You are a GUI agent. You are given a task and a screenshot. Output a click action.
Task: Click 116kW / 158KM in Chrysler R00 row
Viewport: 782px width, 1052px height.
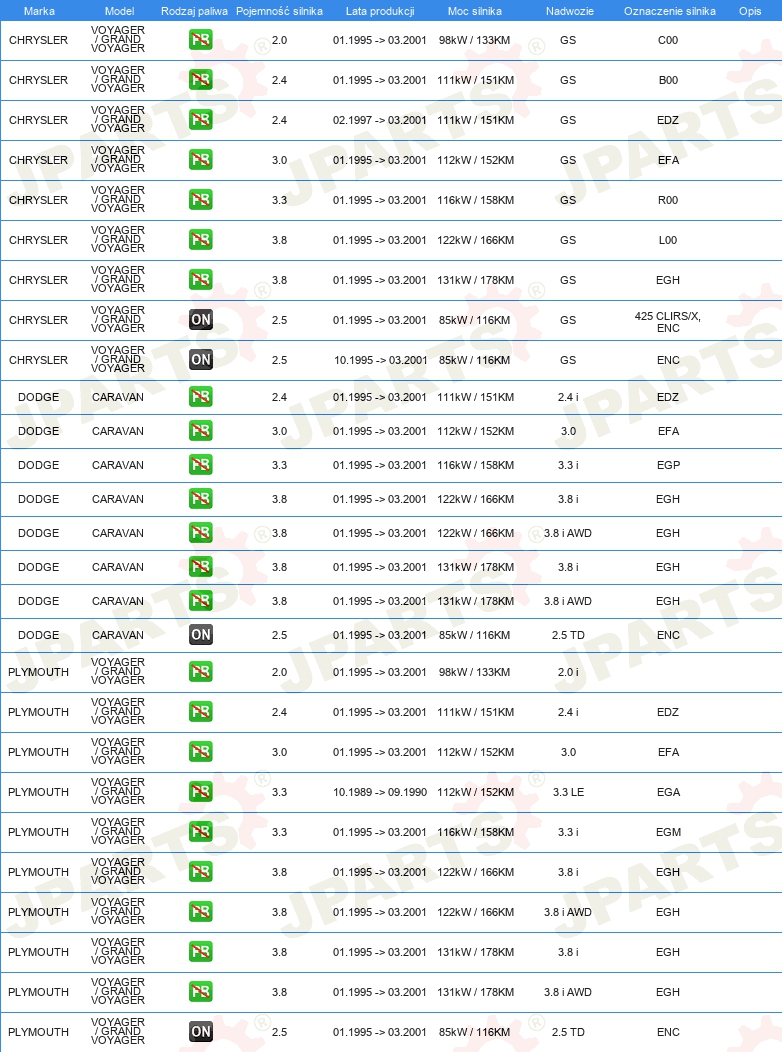(x=476, y=200)
